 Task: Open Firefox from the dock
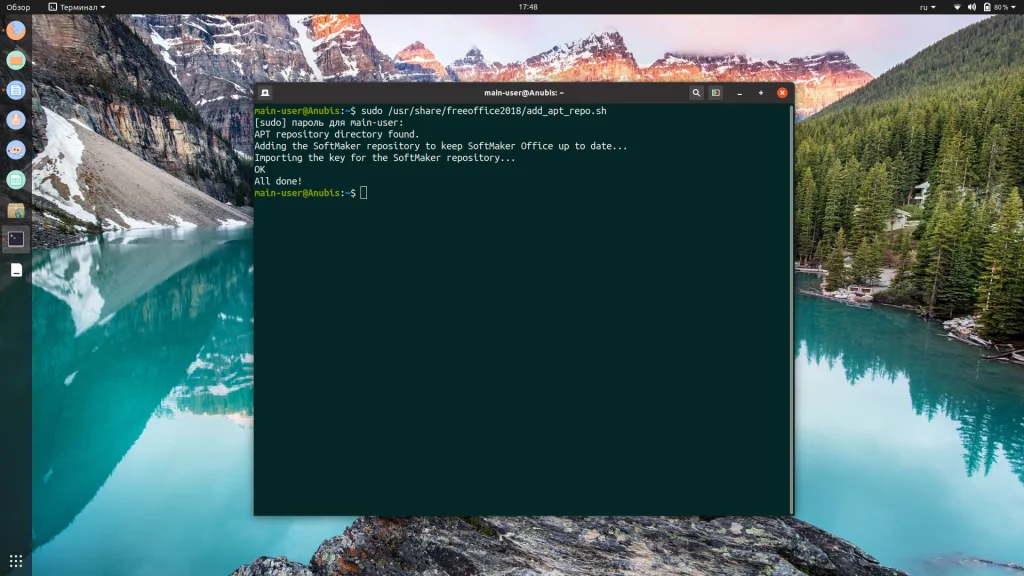click(16, 30)
